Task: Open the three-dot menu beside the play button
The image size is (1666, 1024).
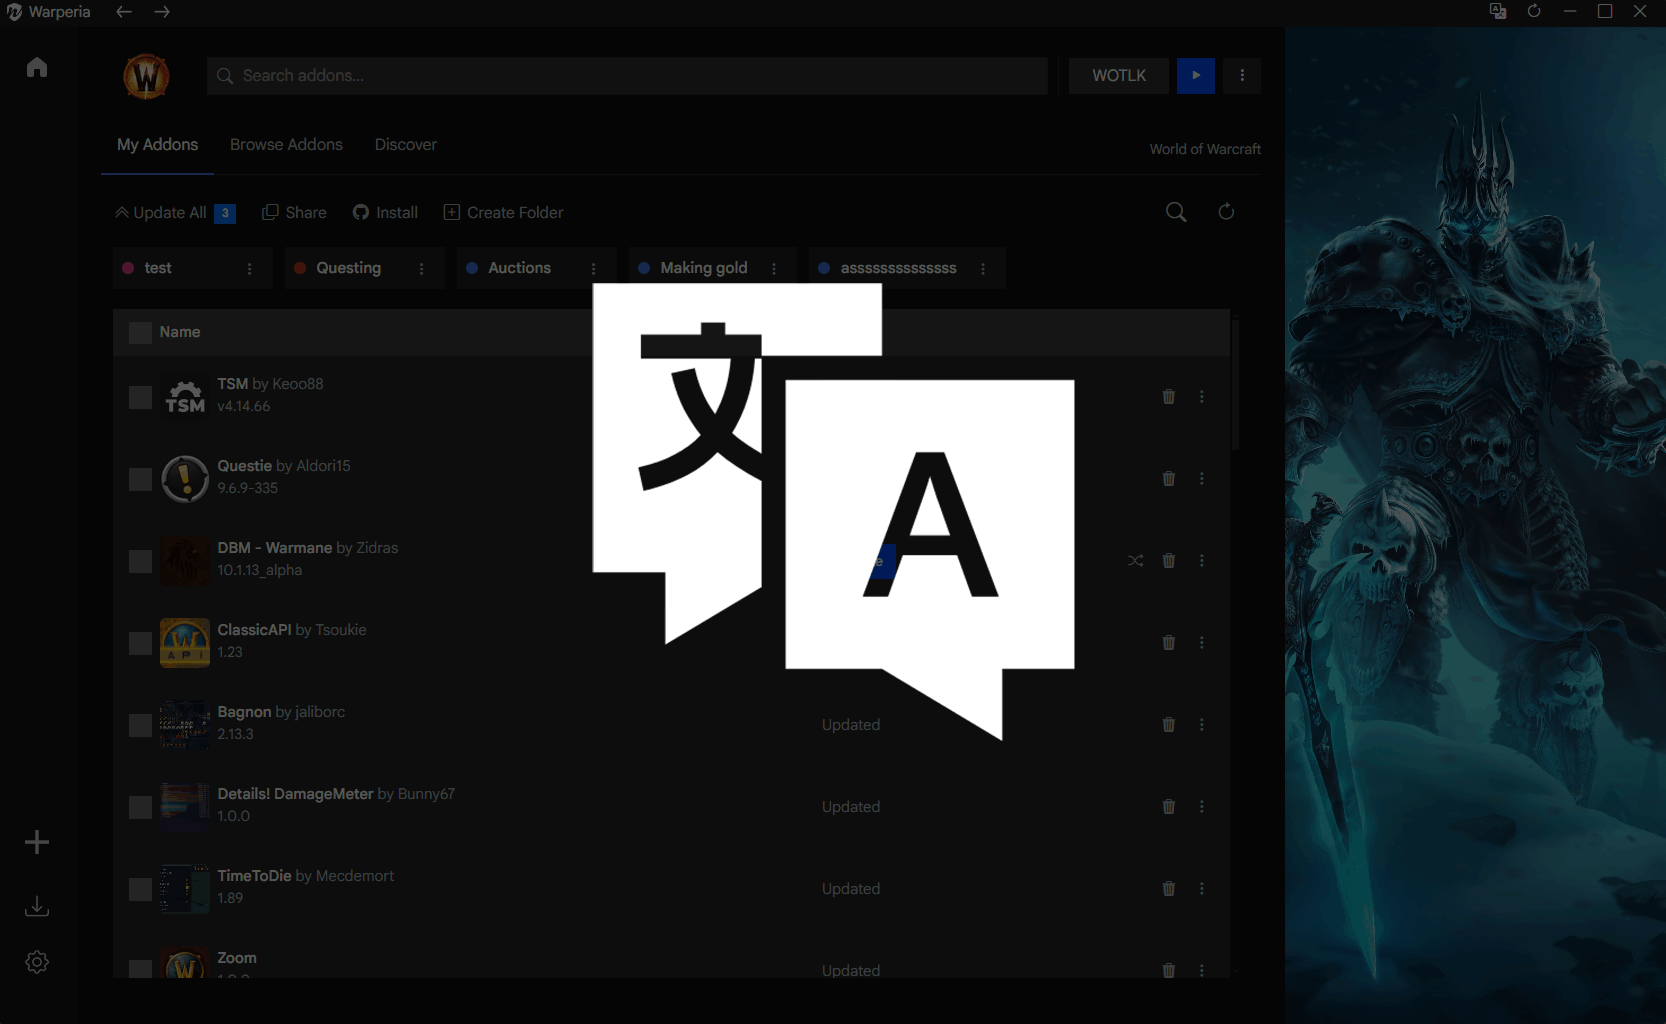Action: 1243,76
